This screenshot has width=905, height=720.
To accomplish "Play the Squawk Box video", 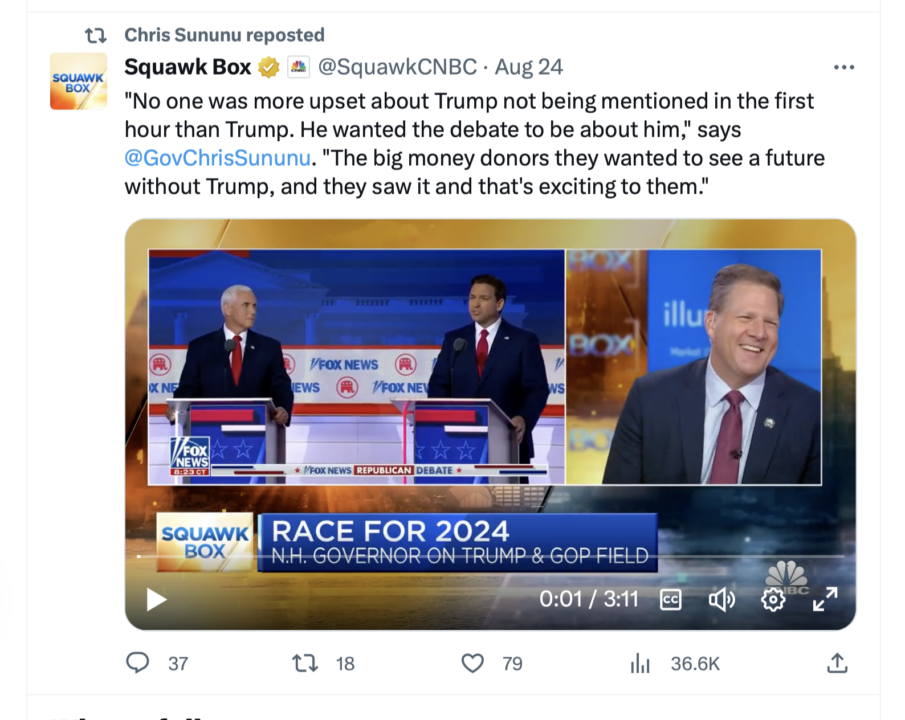I will 157,599.
